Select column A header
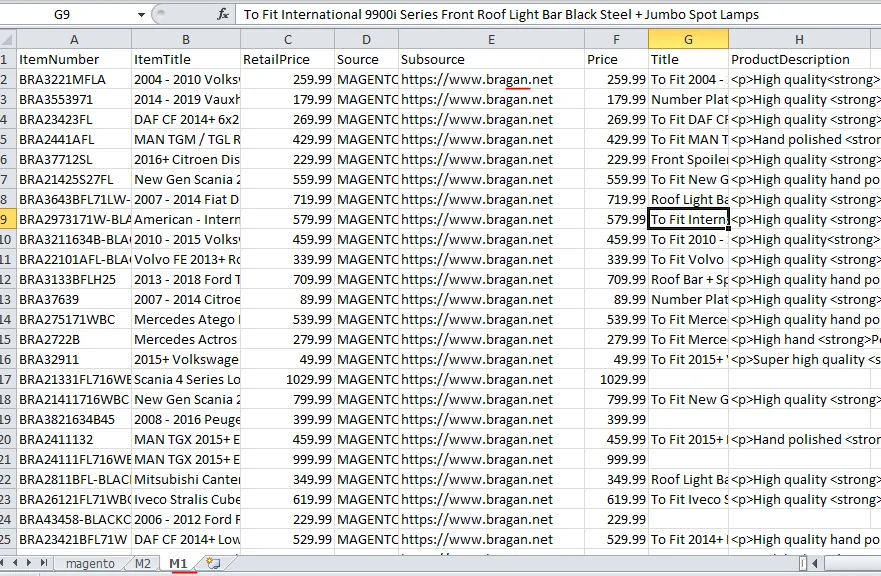Screen dimensions: 881x576 (74, 39)
